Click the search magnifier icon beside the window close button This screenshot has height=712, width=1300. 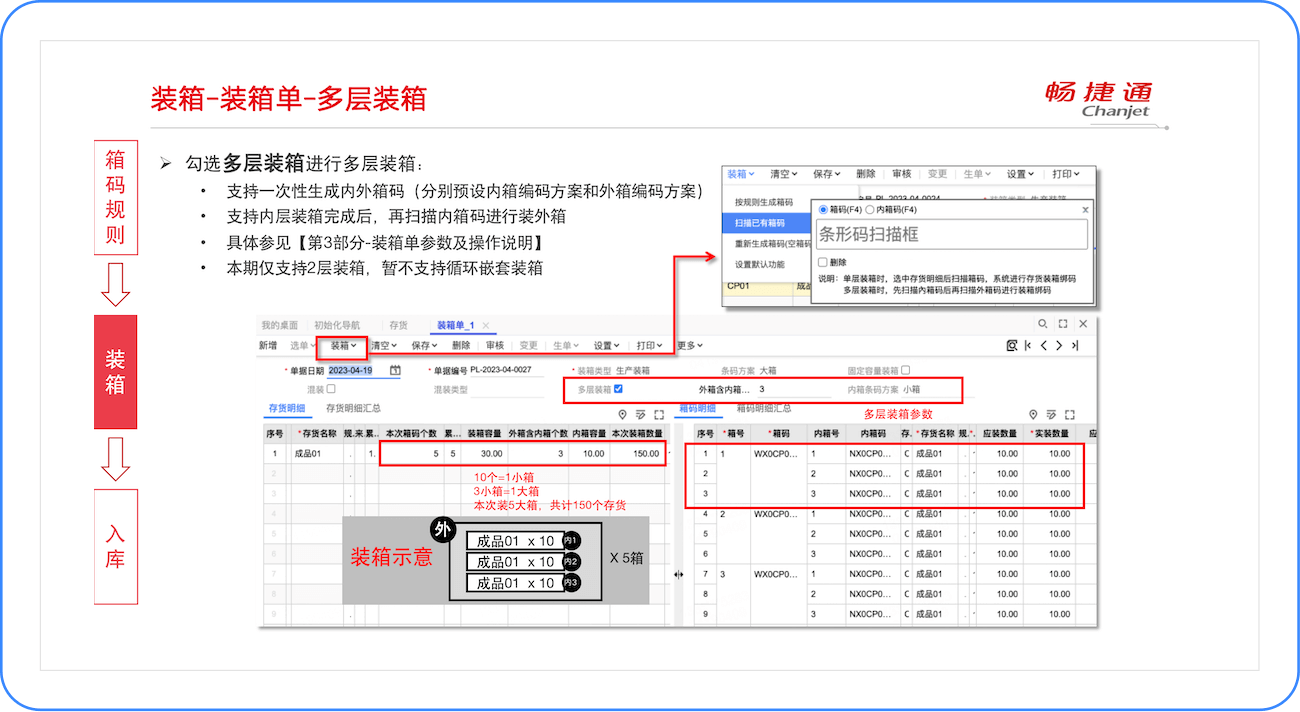click(x=1043, y=325)
